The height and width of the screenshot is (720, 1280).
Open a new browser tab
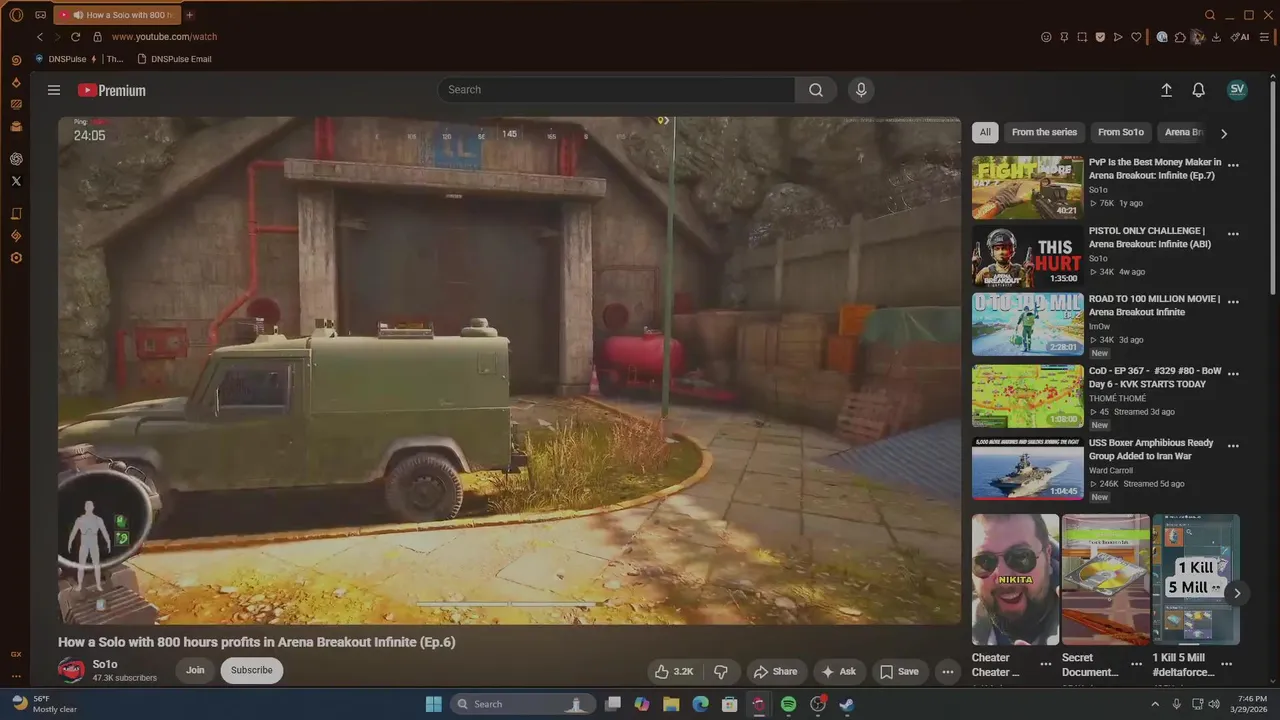coord(190,15)
